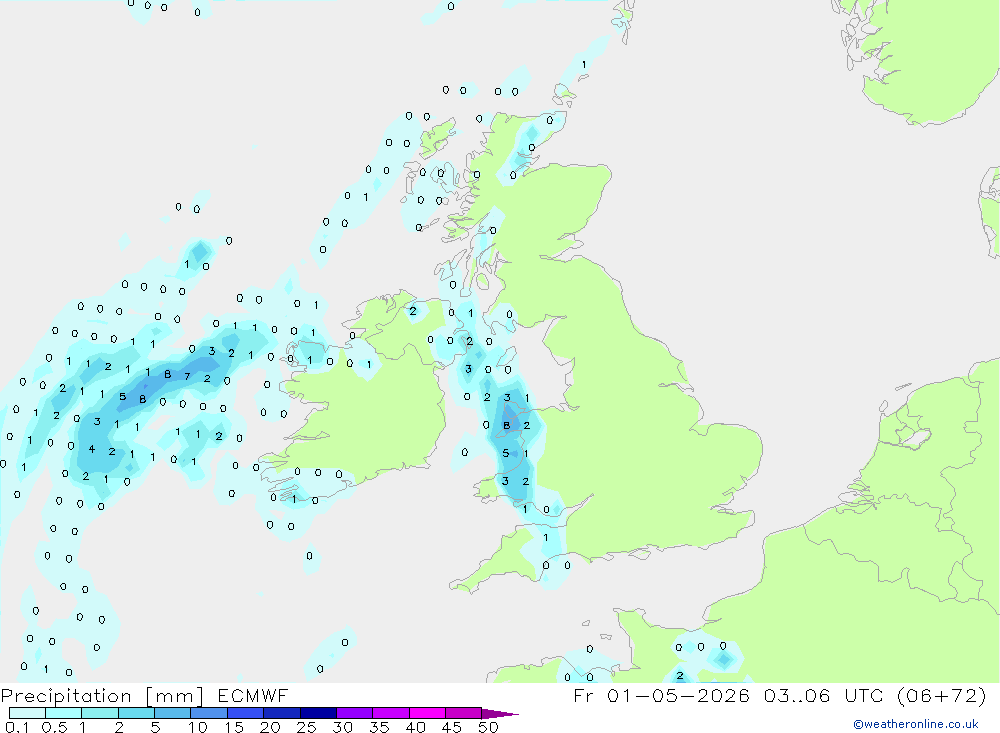Click the '(06+72)' forecast offset text
Viewport: 1000px width, 733px height.
(941, 695)
